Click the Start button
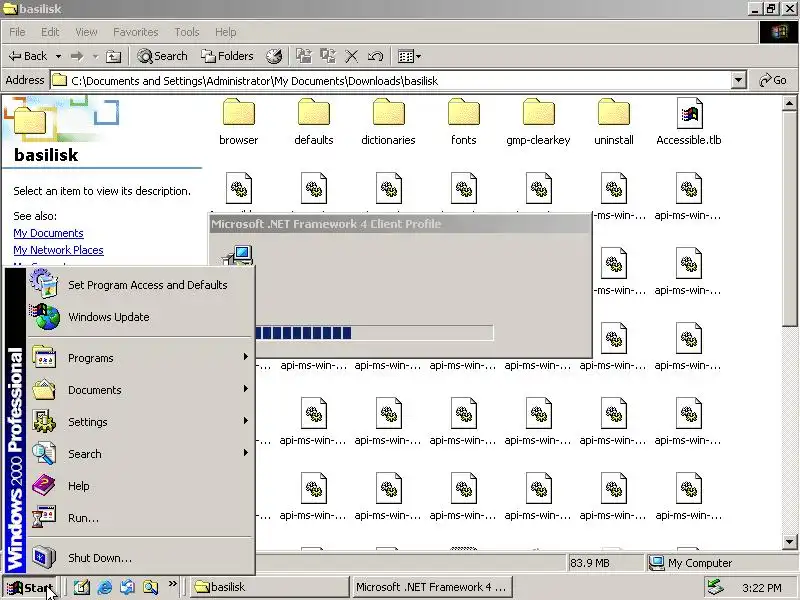The width and height of the screenshot is (800, 600). (30, 587)
